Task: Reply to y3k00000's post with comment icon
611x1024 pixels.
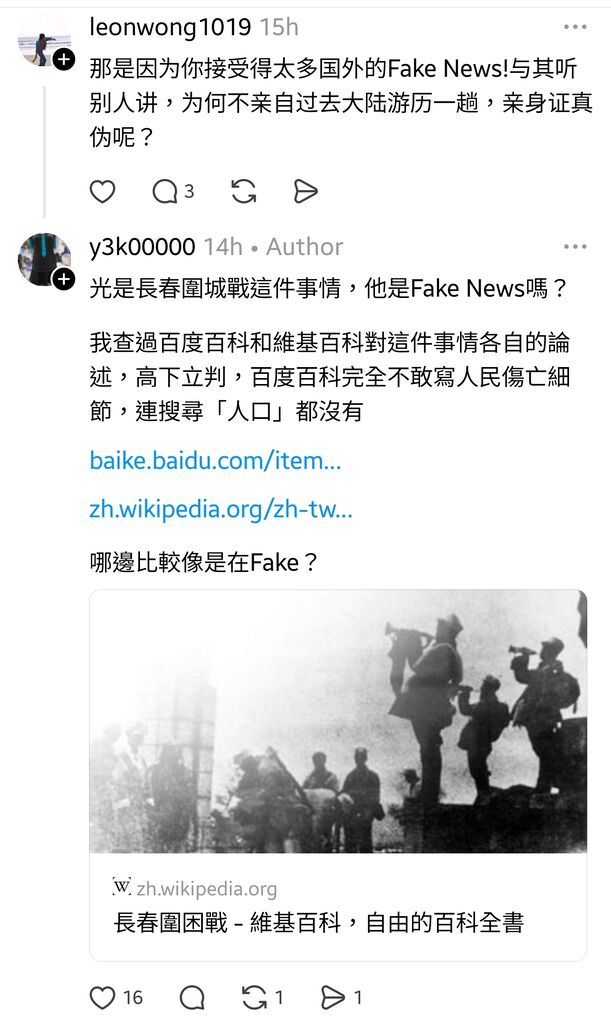Action: click(x=192, y=997)
